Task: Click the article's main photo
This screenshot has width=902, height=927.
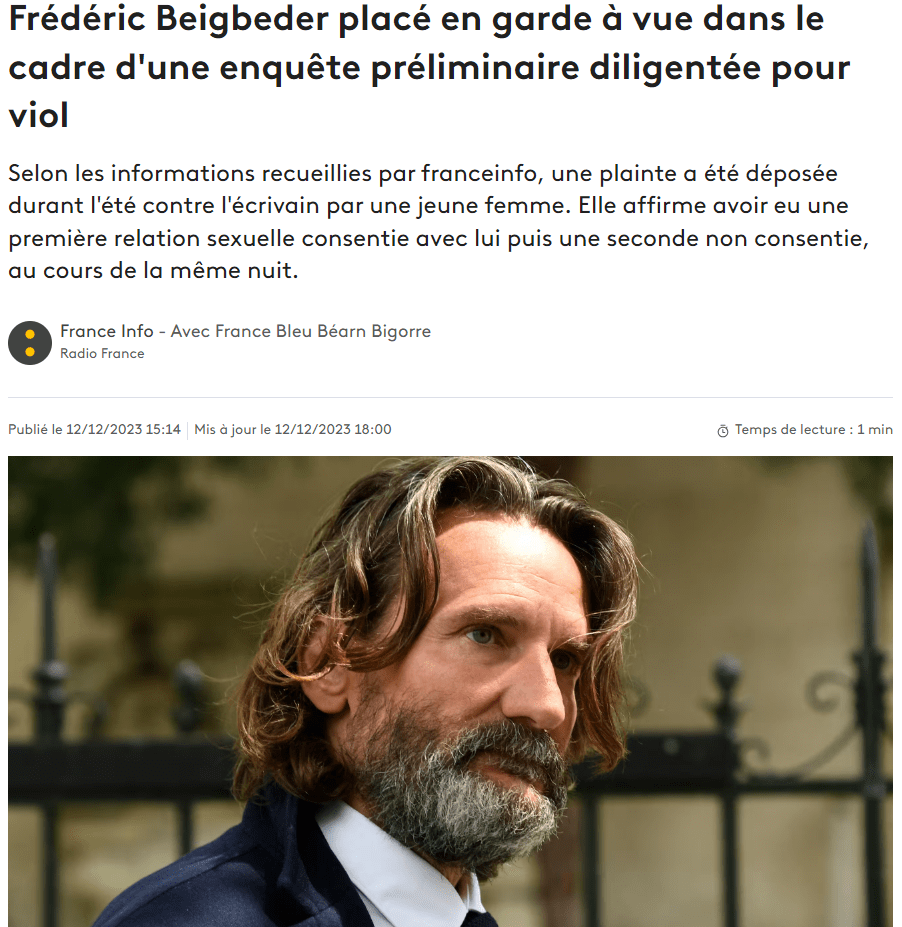Action: [x=450, y=691]
